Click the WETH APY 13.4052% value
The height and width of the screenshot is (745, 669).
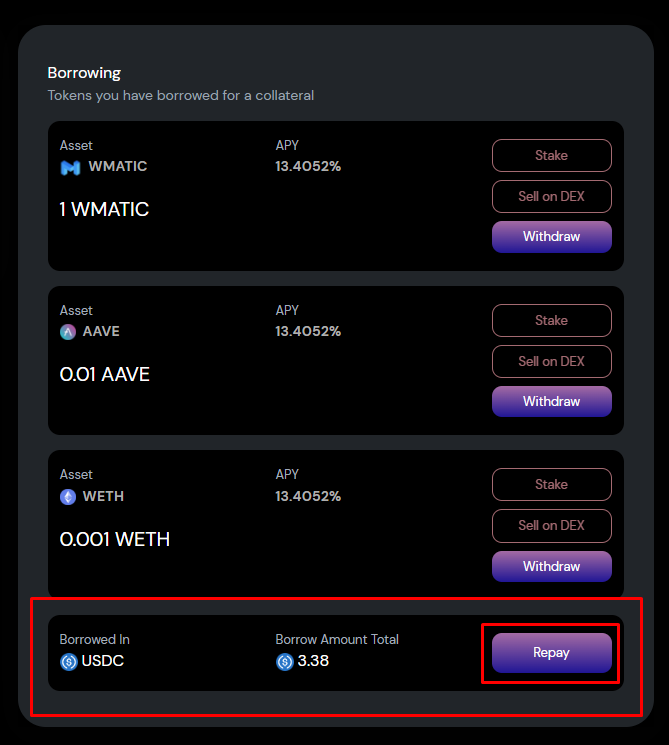coord(308,497)
